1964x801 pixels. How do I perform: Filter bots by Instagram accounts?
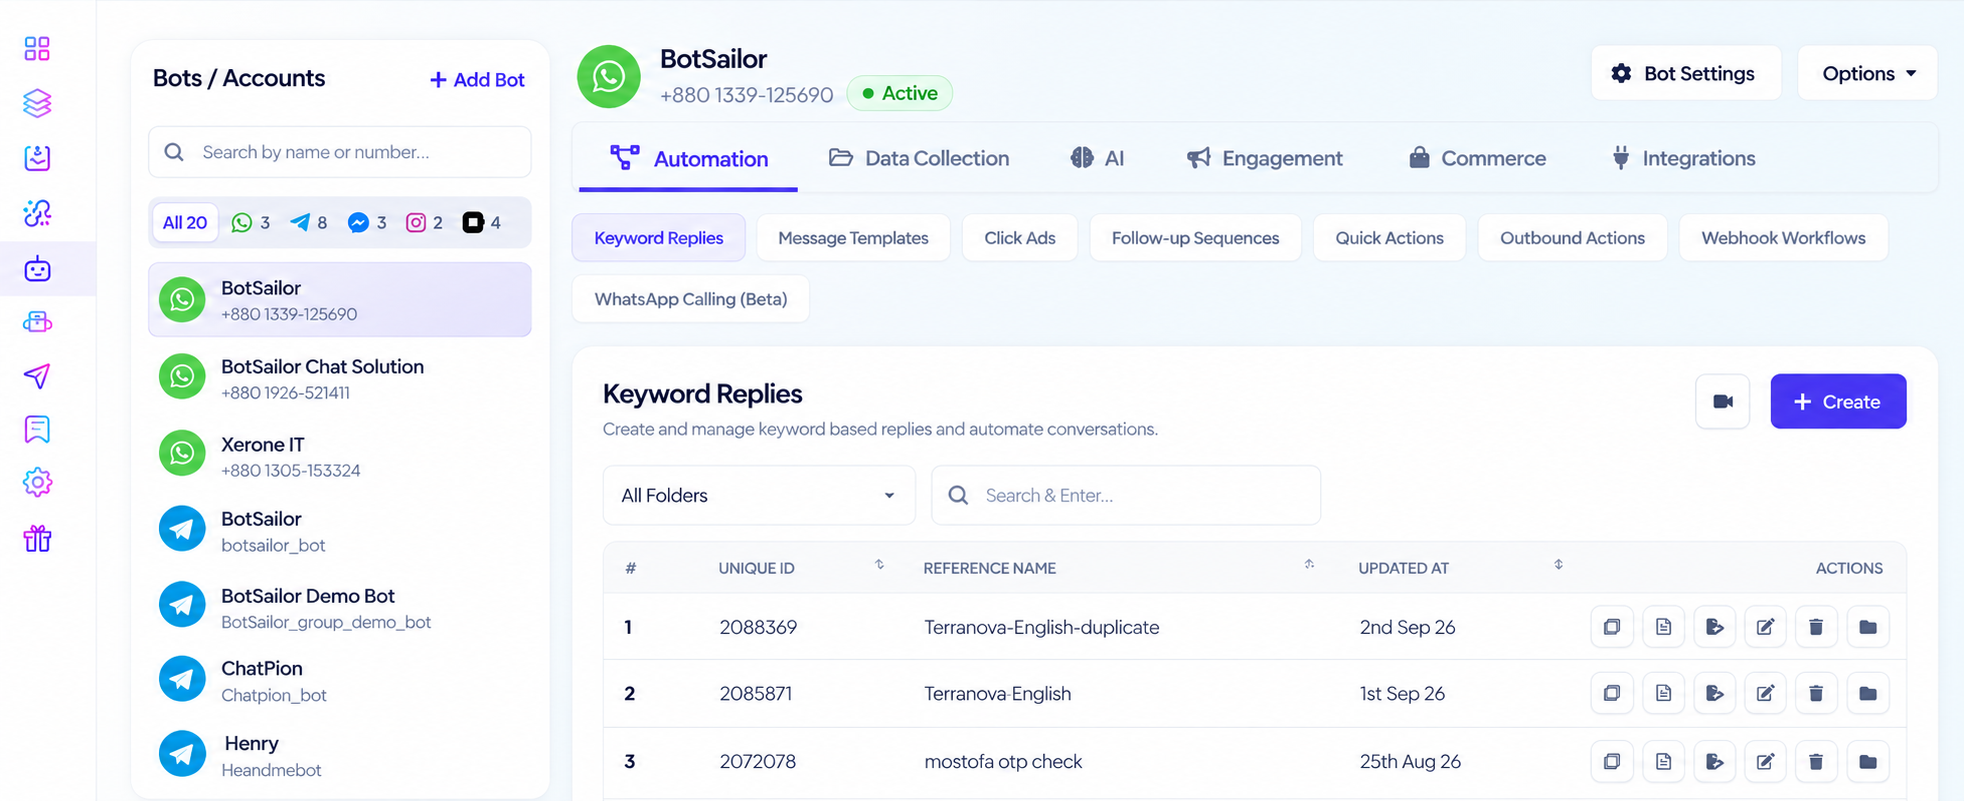point(424,223)
